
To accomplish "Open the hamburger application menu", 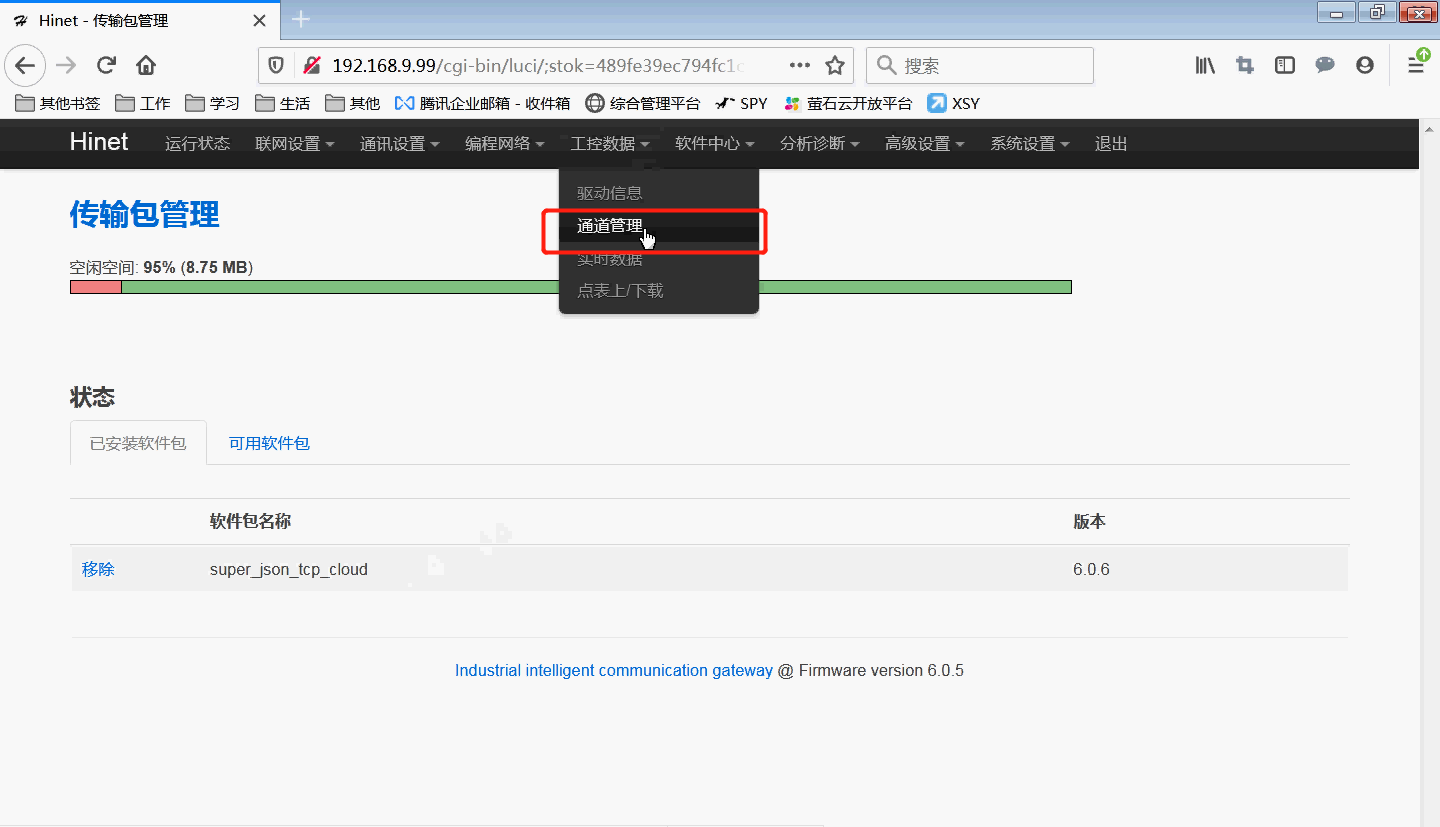I will (x=1416, y=65).
